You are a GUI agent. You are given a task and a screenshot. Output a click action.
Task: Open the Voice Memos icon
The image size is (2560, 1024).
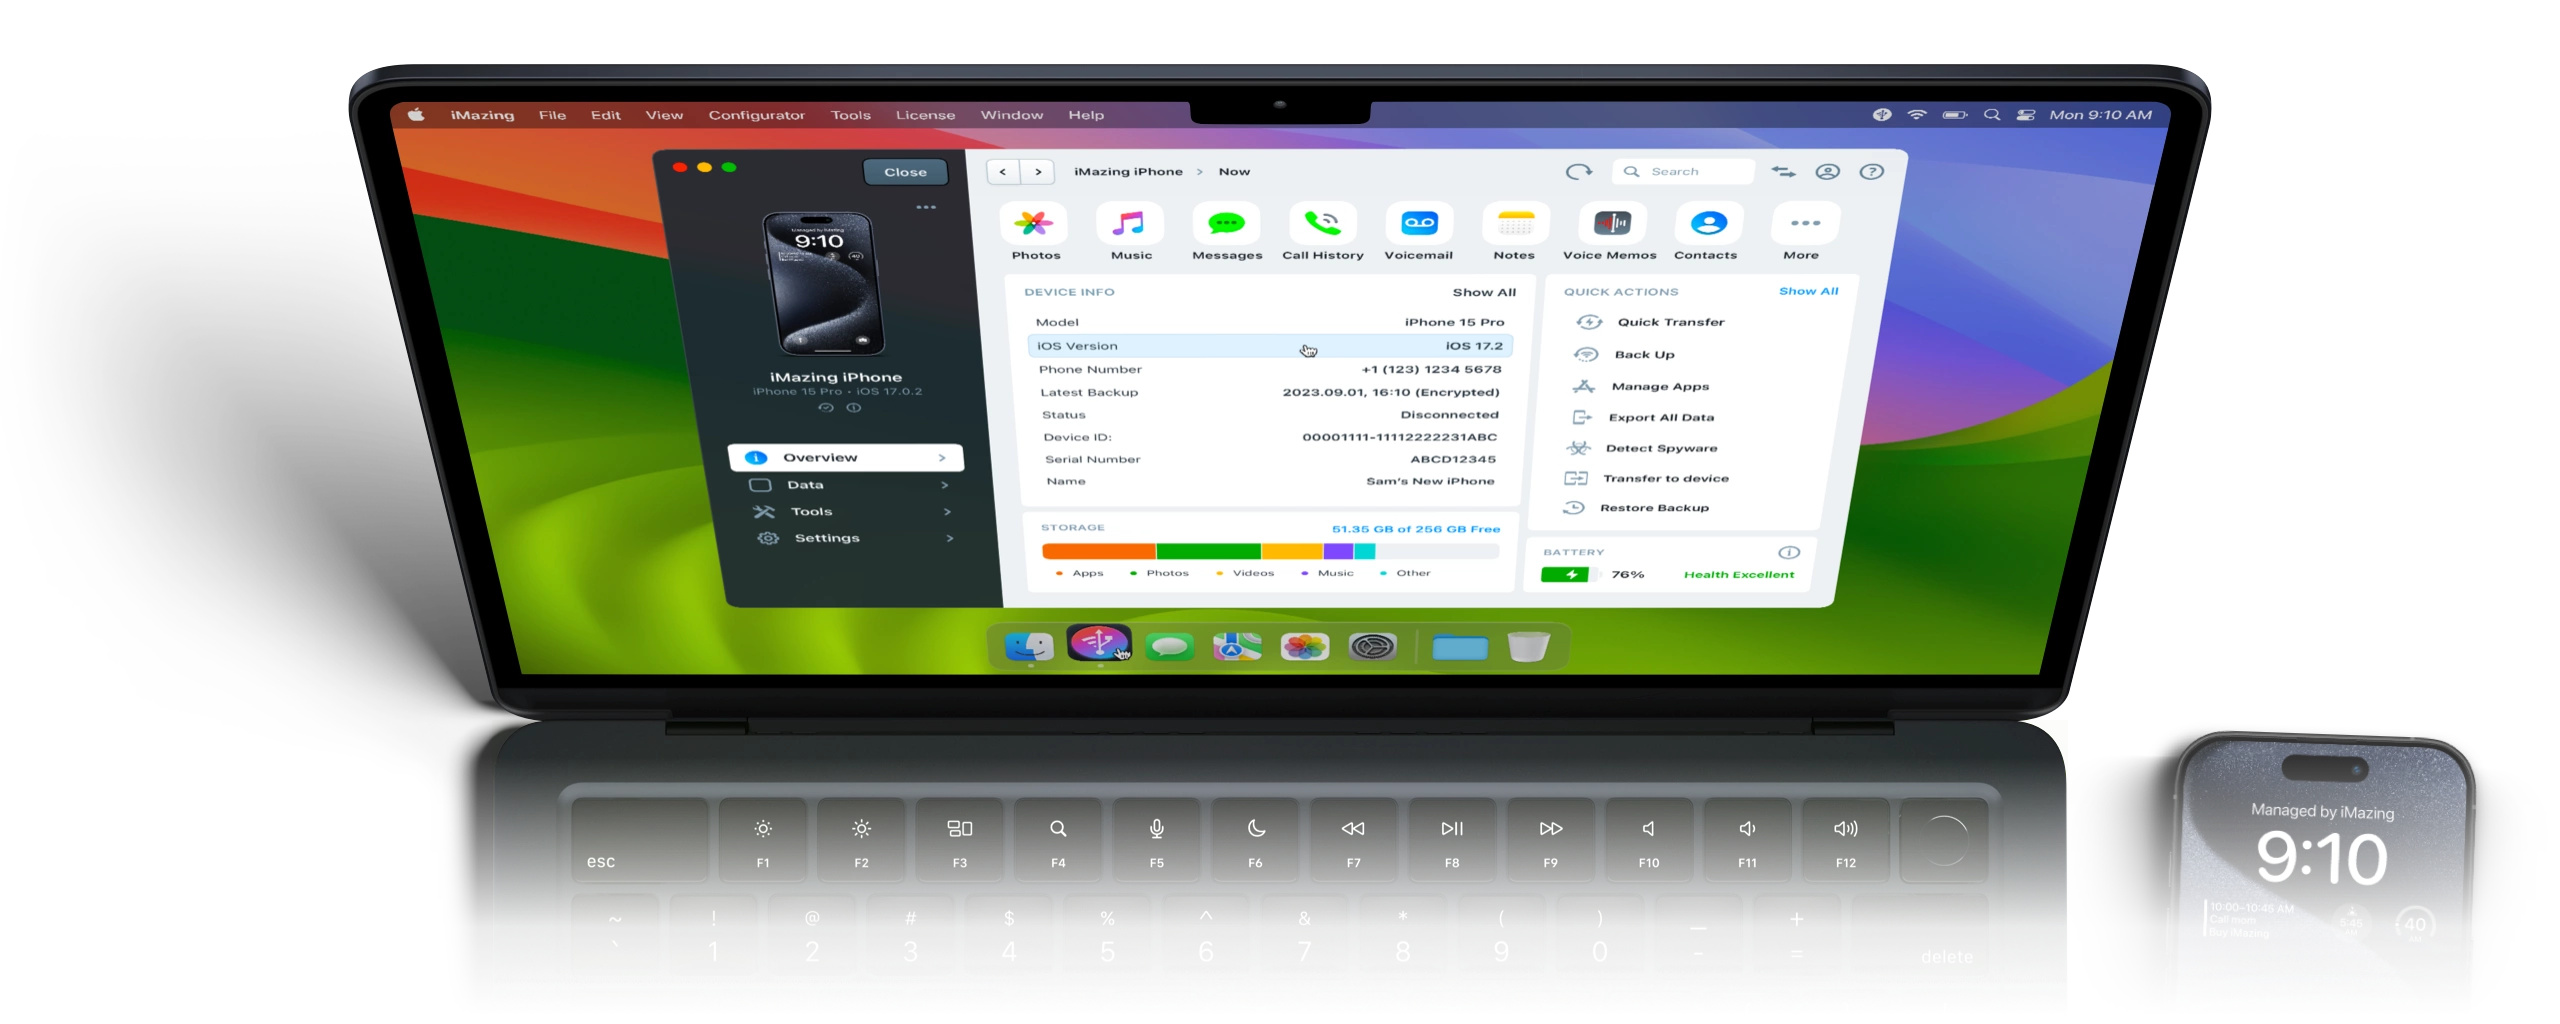click(x=1611, y=224)
